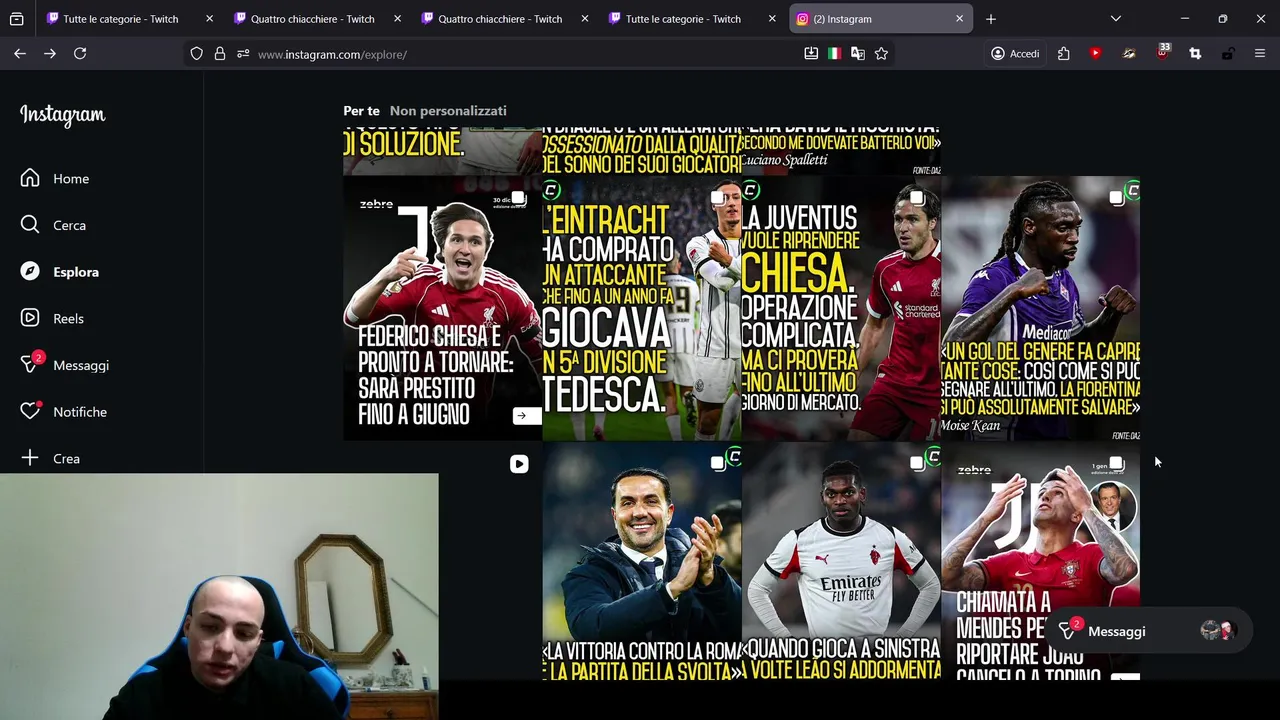Image resolution: width=1280 pixels, height=720 pixels.
Task: Switch to Per te tab
Action: (x=361, y=111)
